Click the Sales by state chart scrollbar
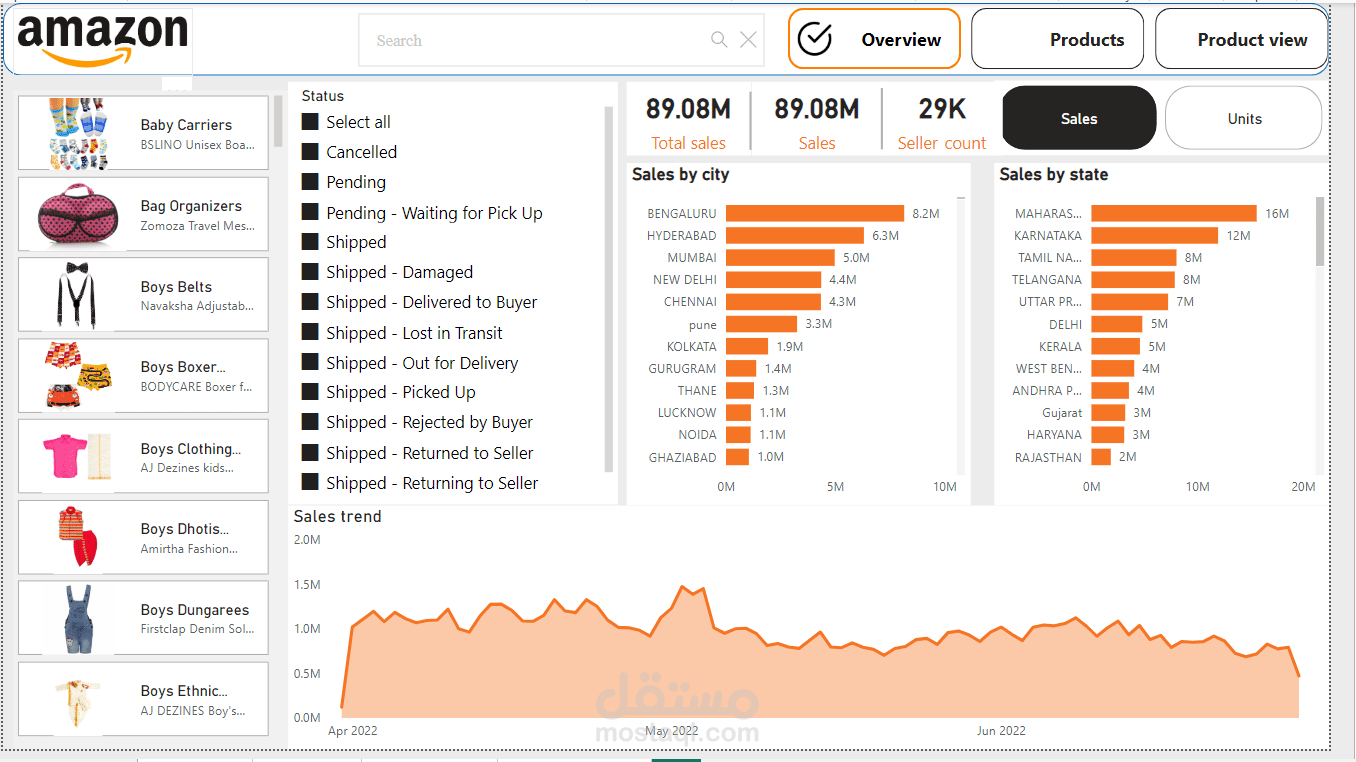Viewport: 1356px width, 762px height. pyautogui.click(x=1320, y=231)
